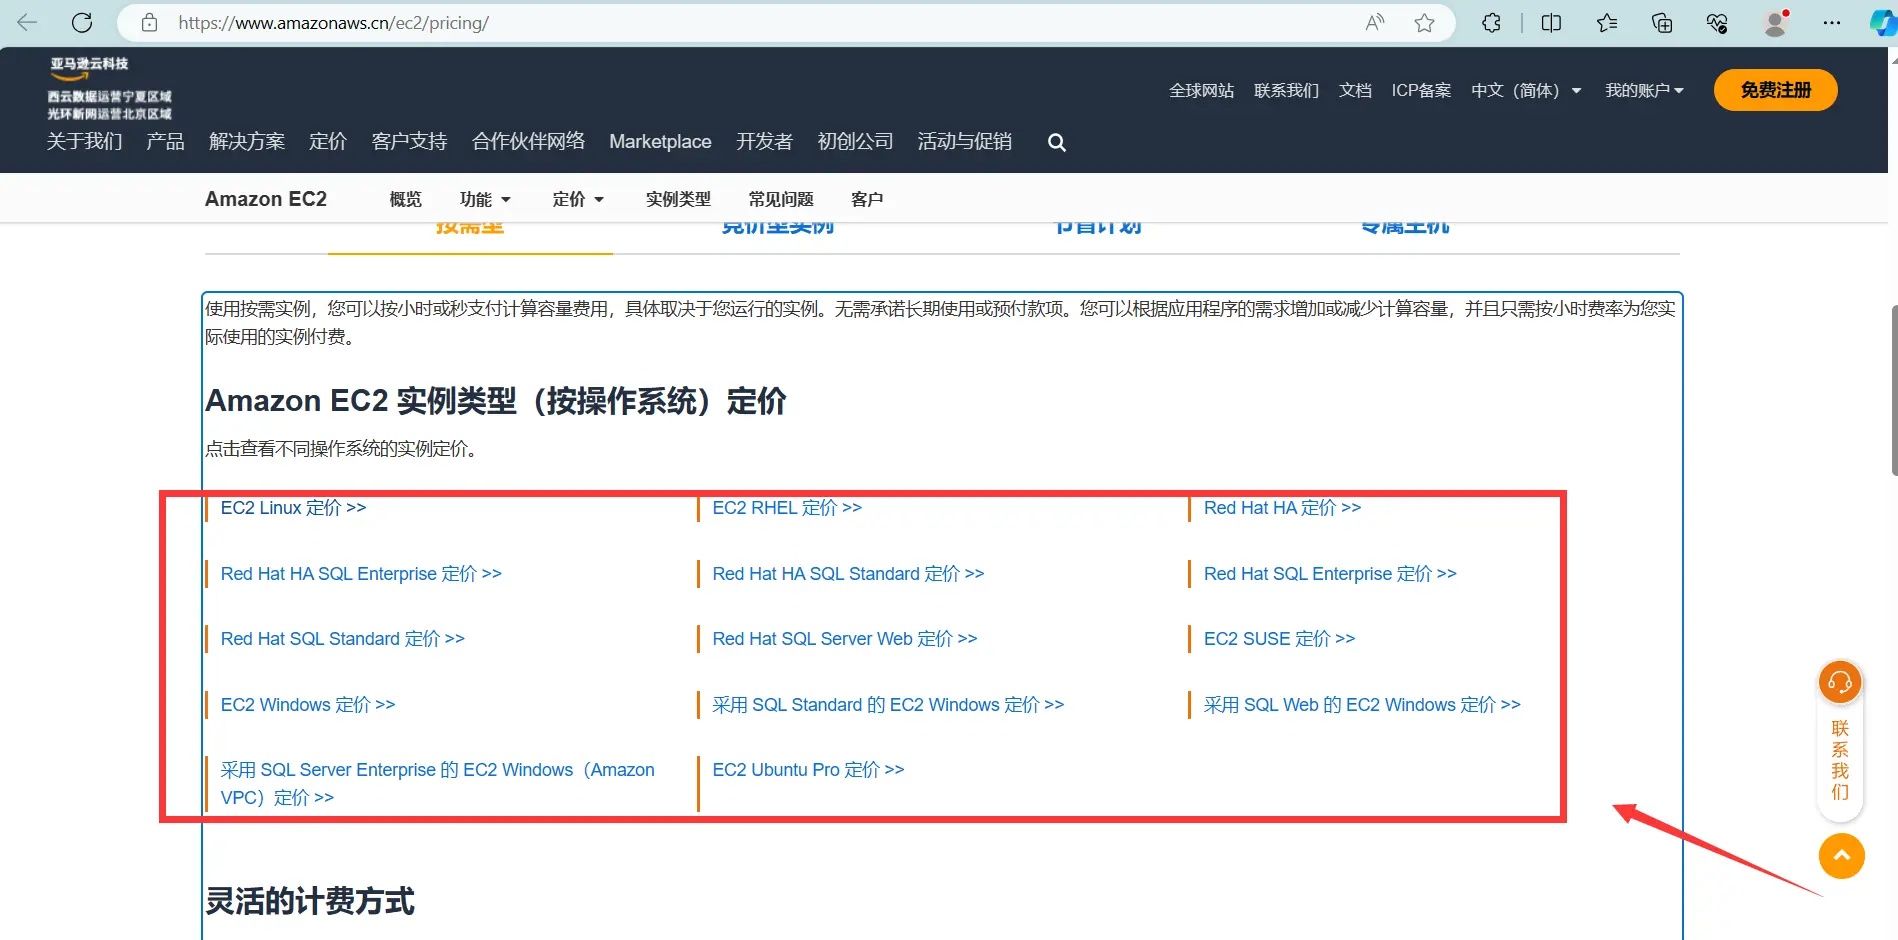Open ICP备案 link
This screenshot has height=940, width=1898.
point(1421,90)
